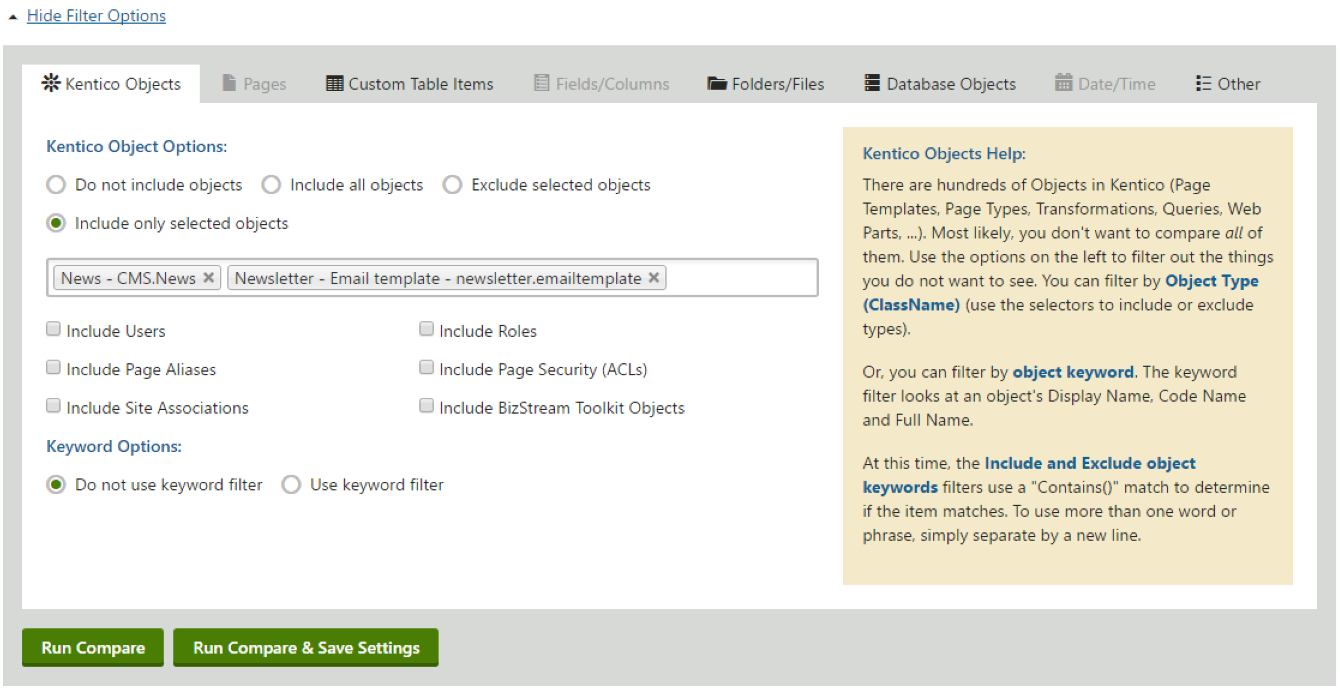Select Do not include objects radio
This screenshot has width=1340, height=690.
(x=56, y=185)
